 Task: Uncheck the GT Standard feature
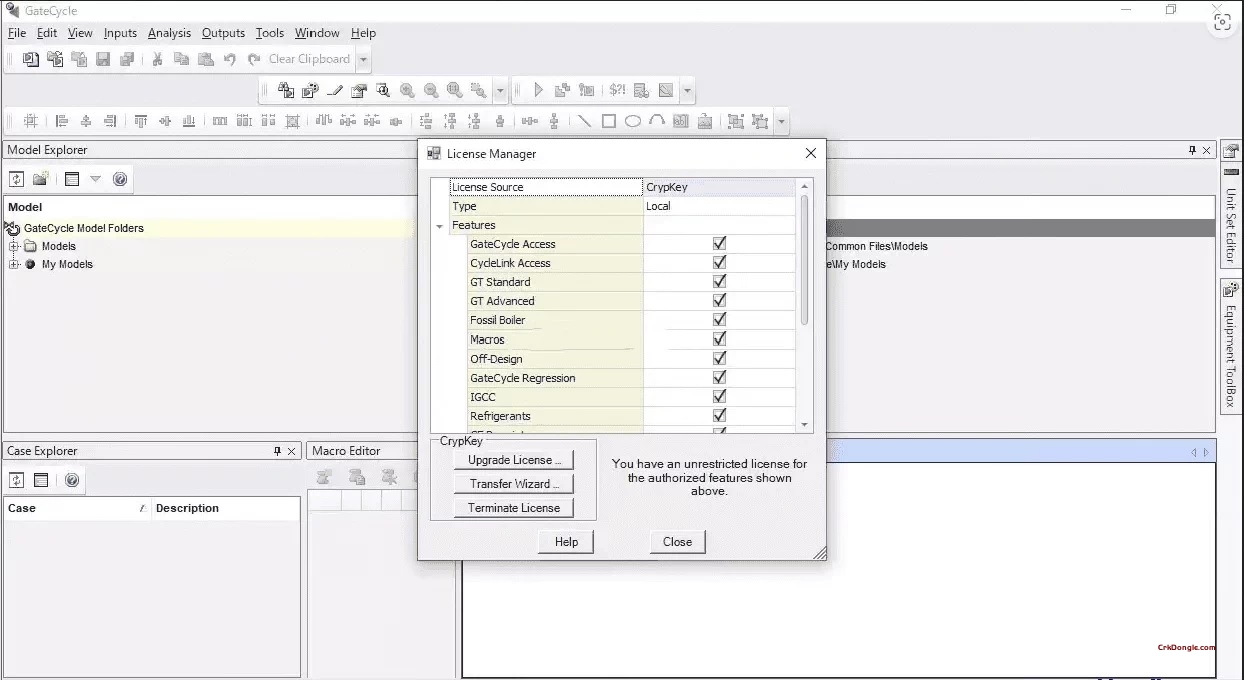[717, 281]
